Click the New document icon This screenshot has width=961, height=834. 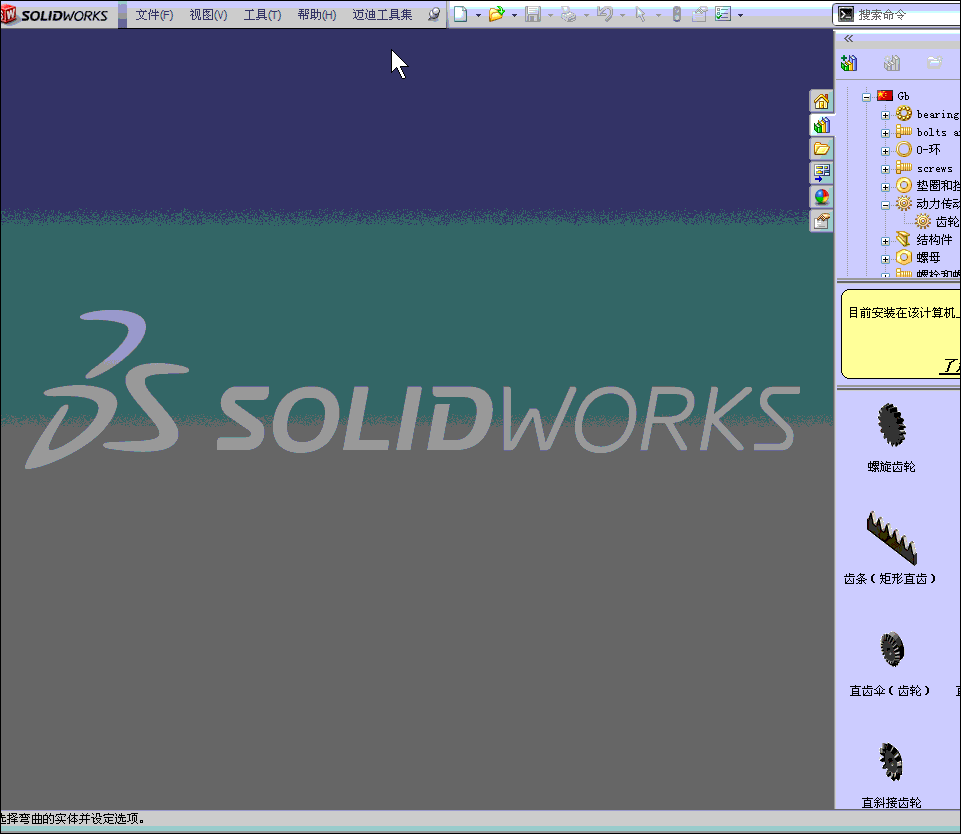pos(460,14)
